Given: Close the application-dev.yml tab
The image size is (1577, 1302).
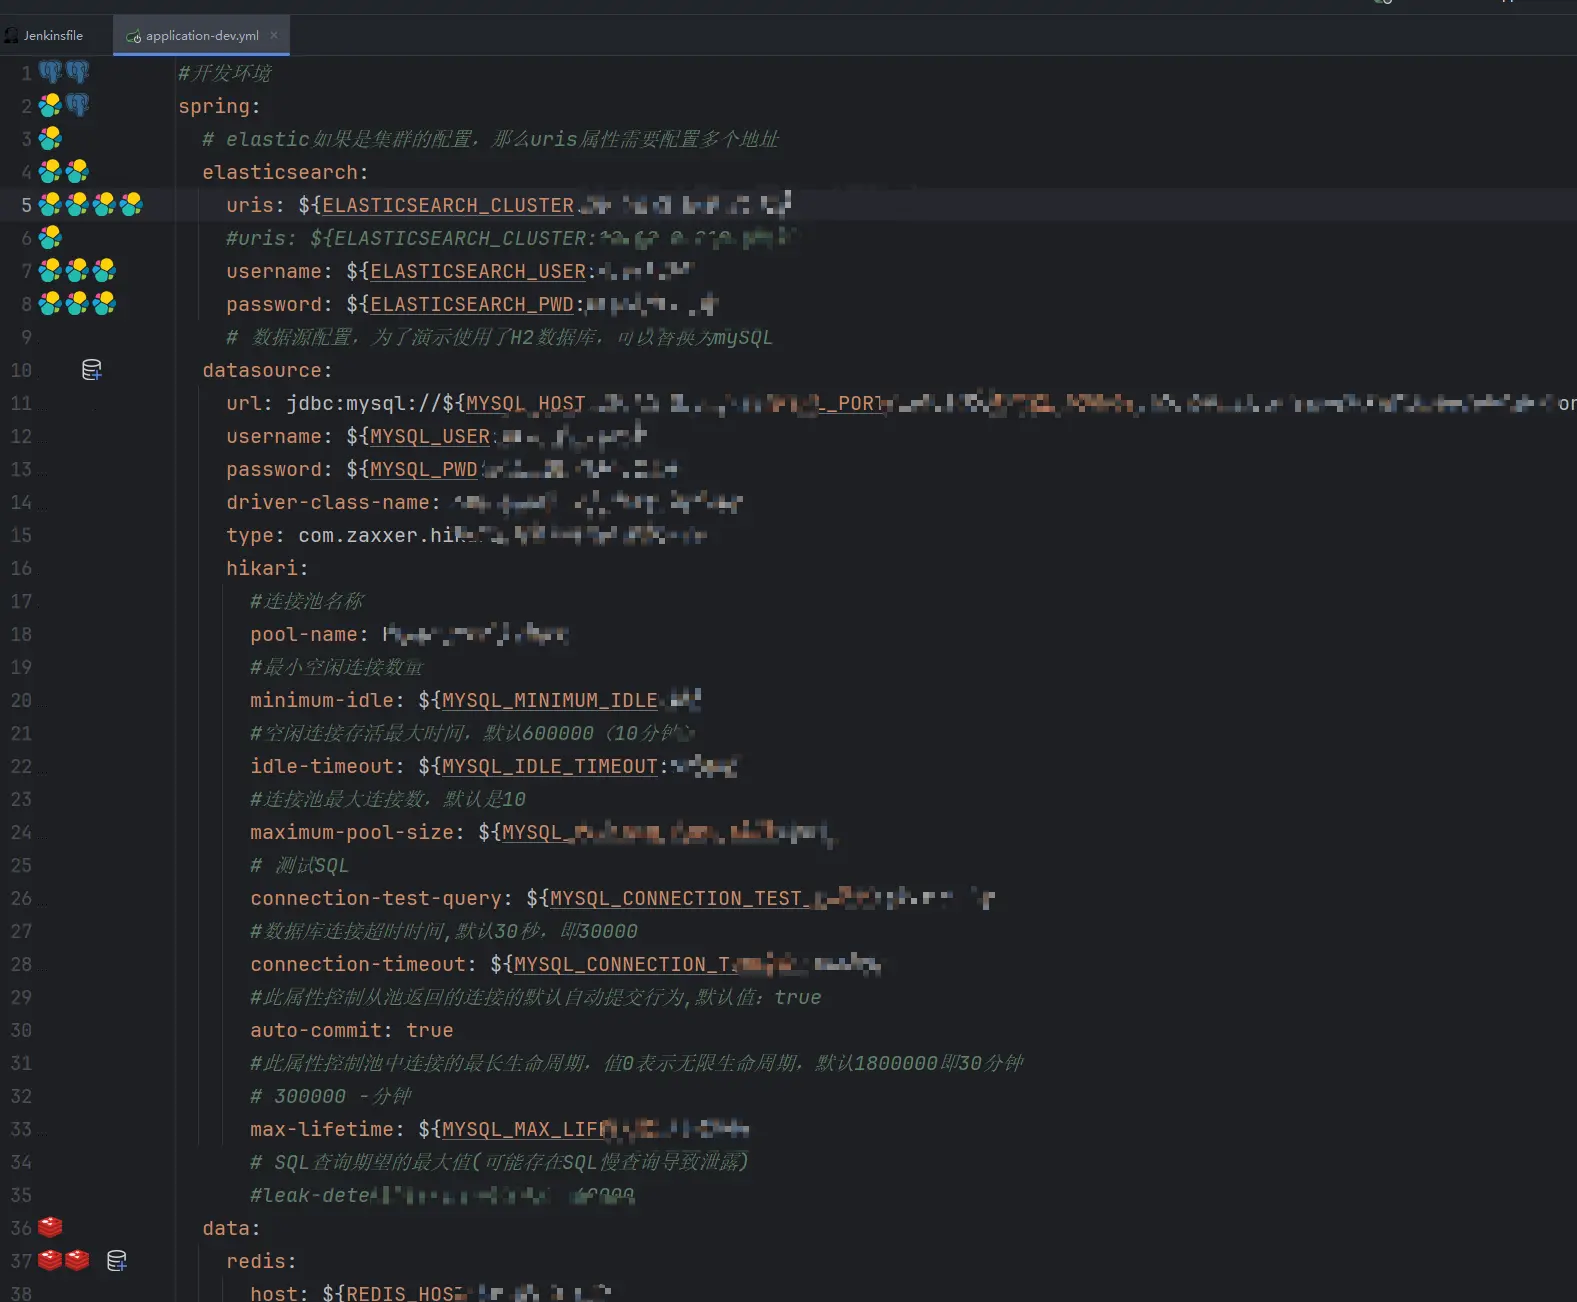Looking at the screenshot, I should [274, 35].
